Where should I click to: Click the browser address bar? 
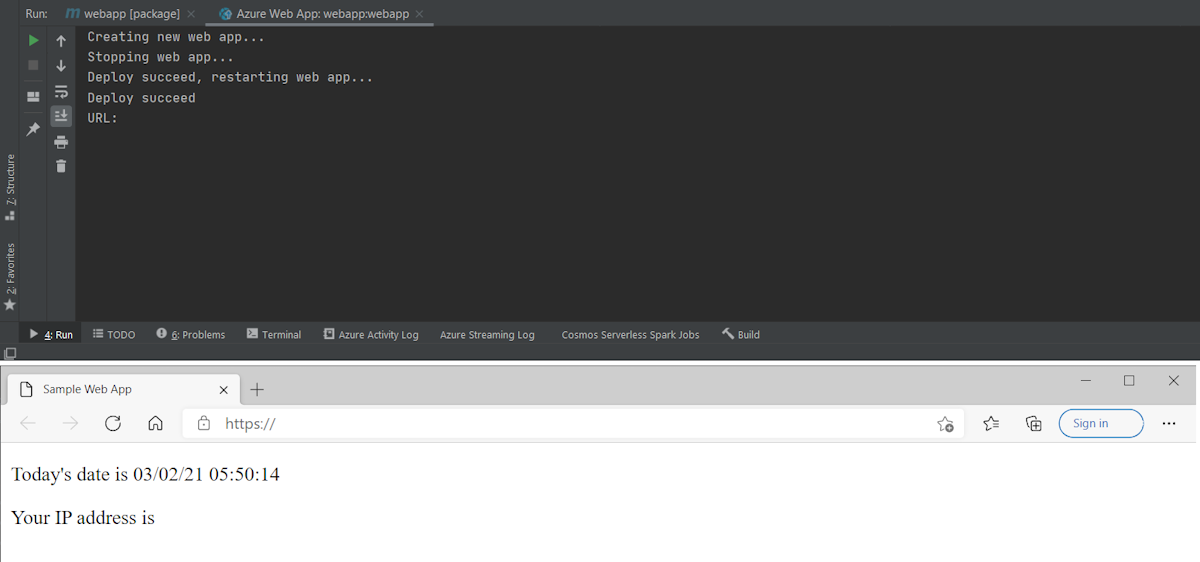coord(573,424)
